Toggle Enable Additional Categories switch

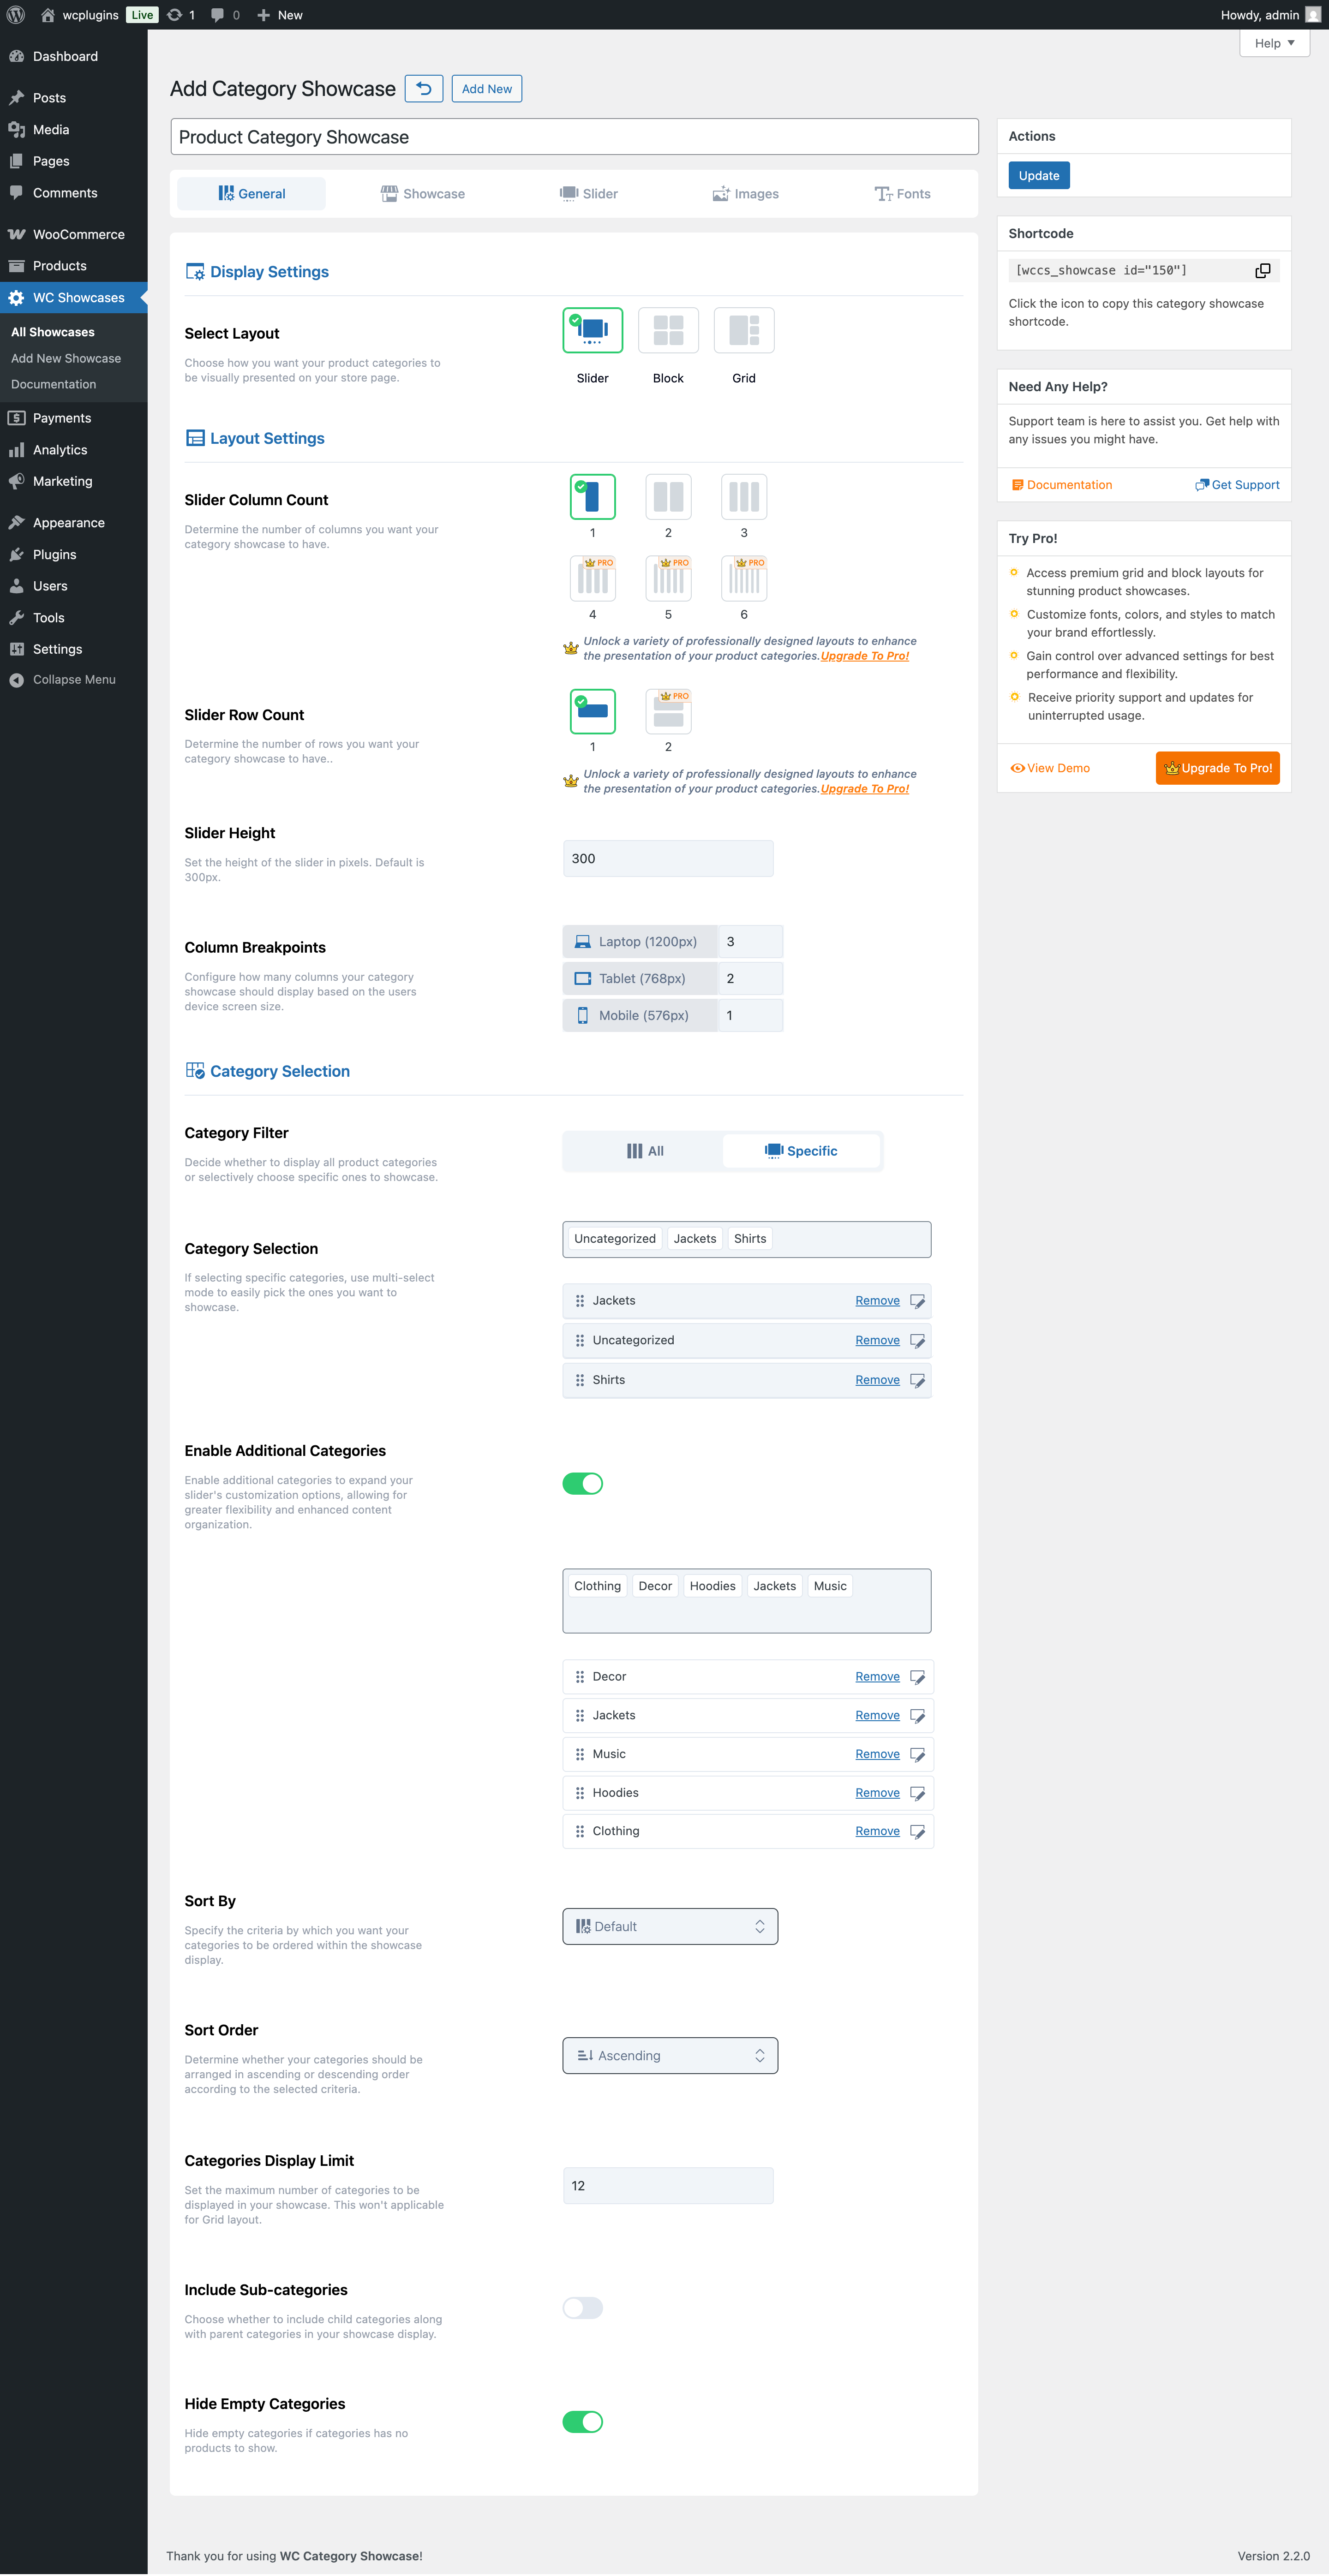583,1484
